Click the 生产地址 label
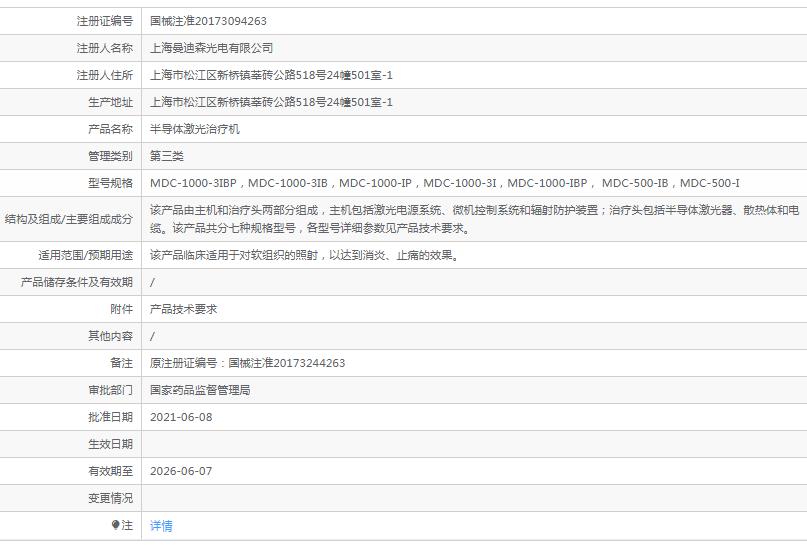807x545 pixels. pos(110,102)
